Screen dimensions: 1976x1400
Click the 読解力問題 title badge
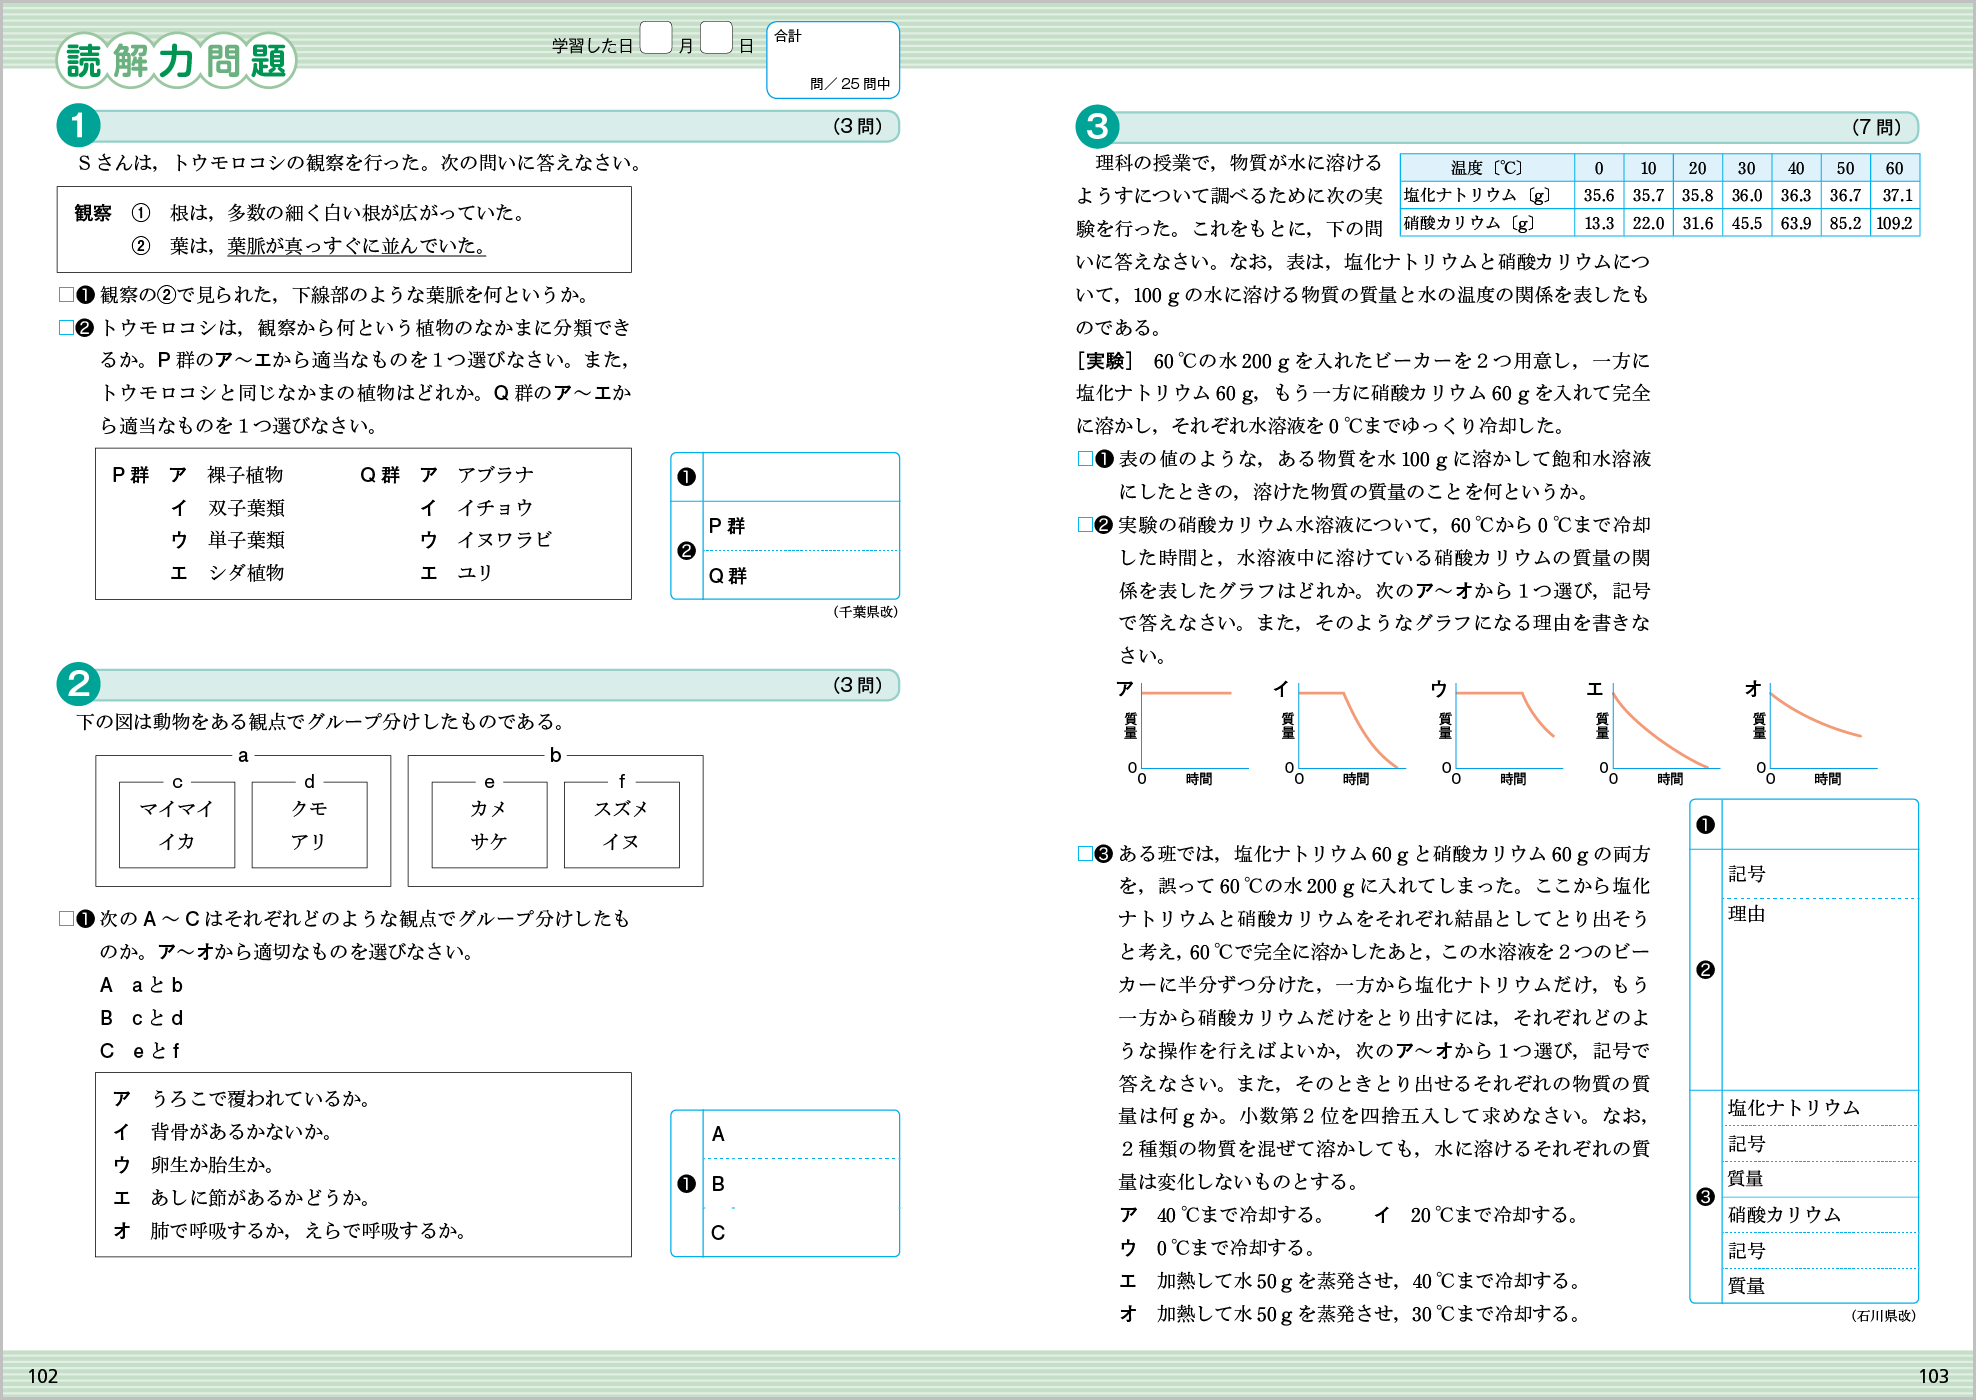click(177, 61)
